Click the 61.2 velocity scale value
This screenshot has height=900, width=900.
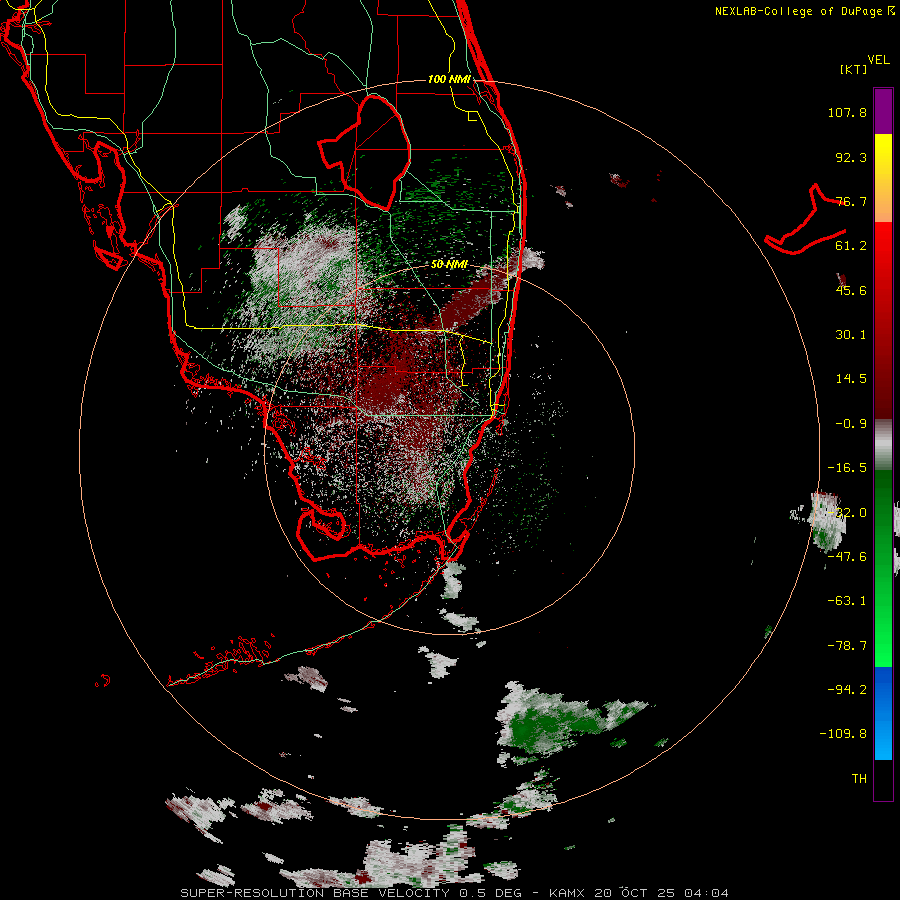point(851,246)
